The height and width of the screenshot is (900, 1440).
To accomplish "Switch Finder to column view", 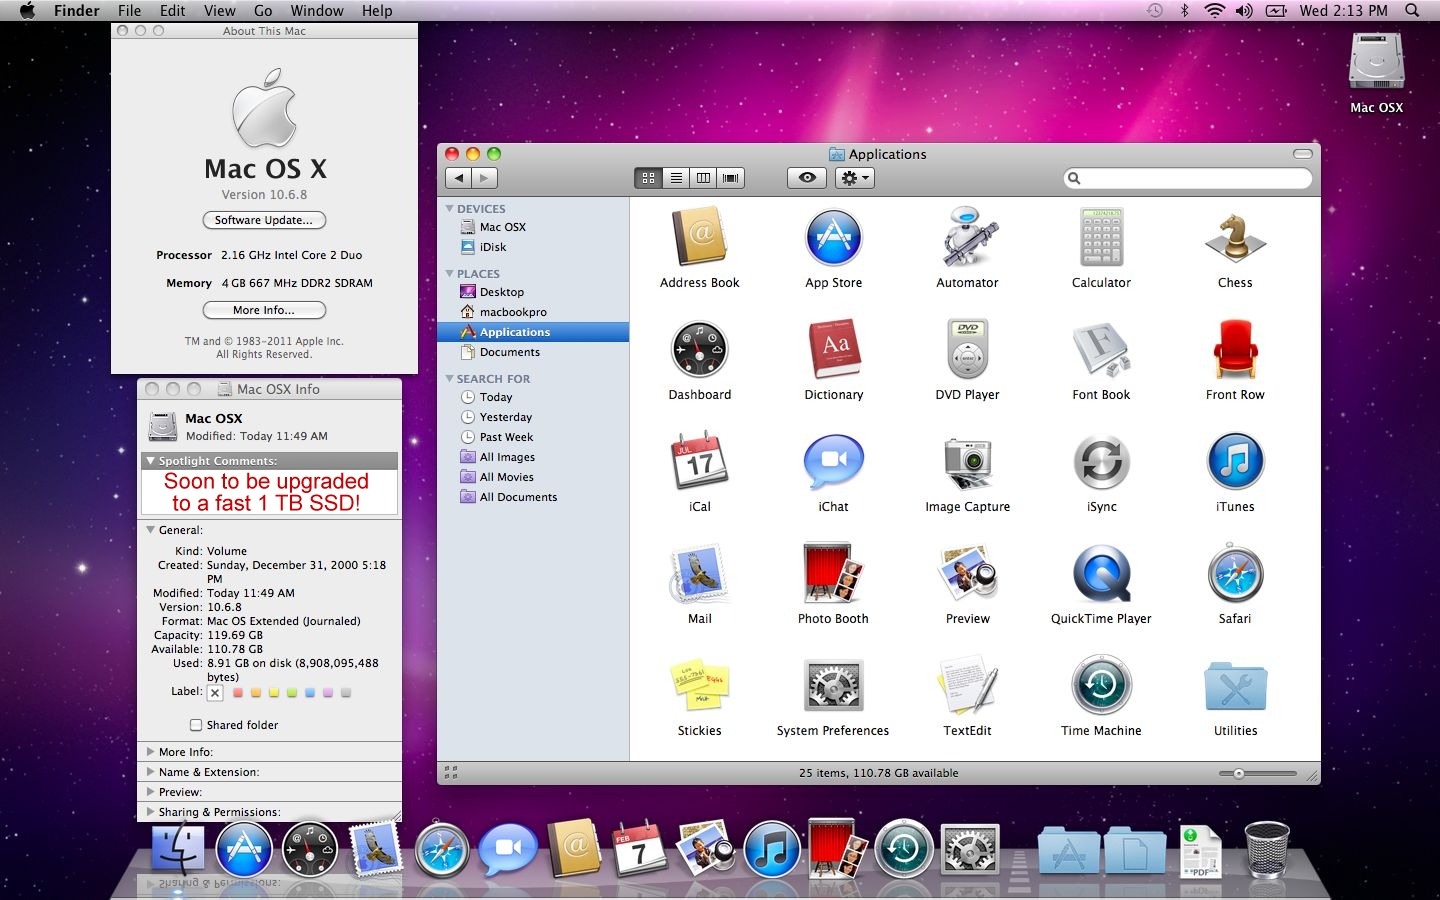I will (703, 178).
